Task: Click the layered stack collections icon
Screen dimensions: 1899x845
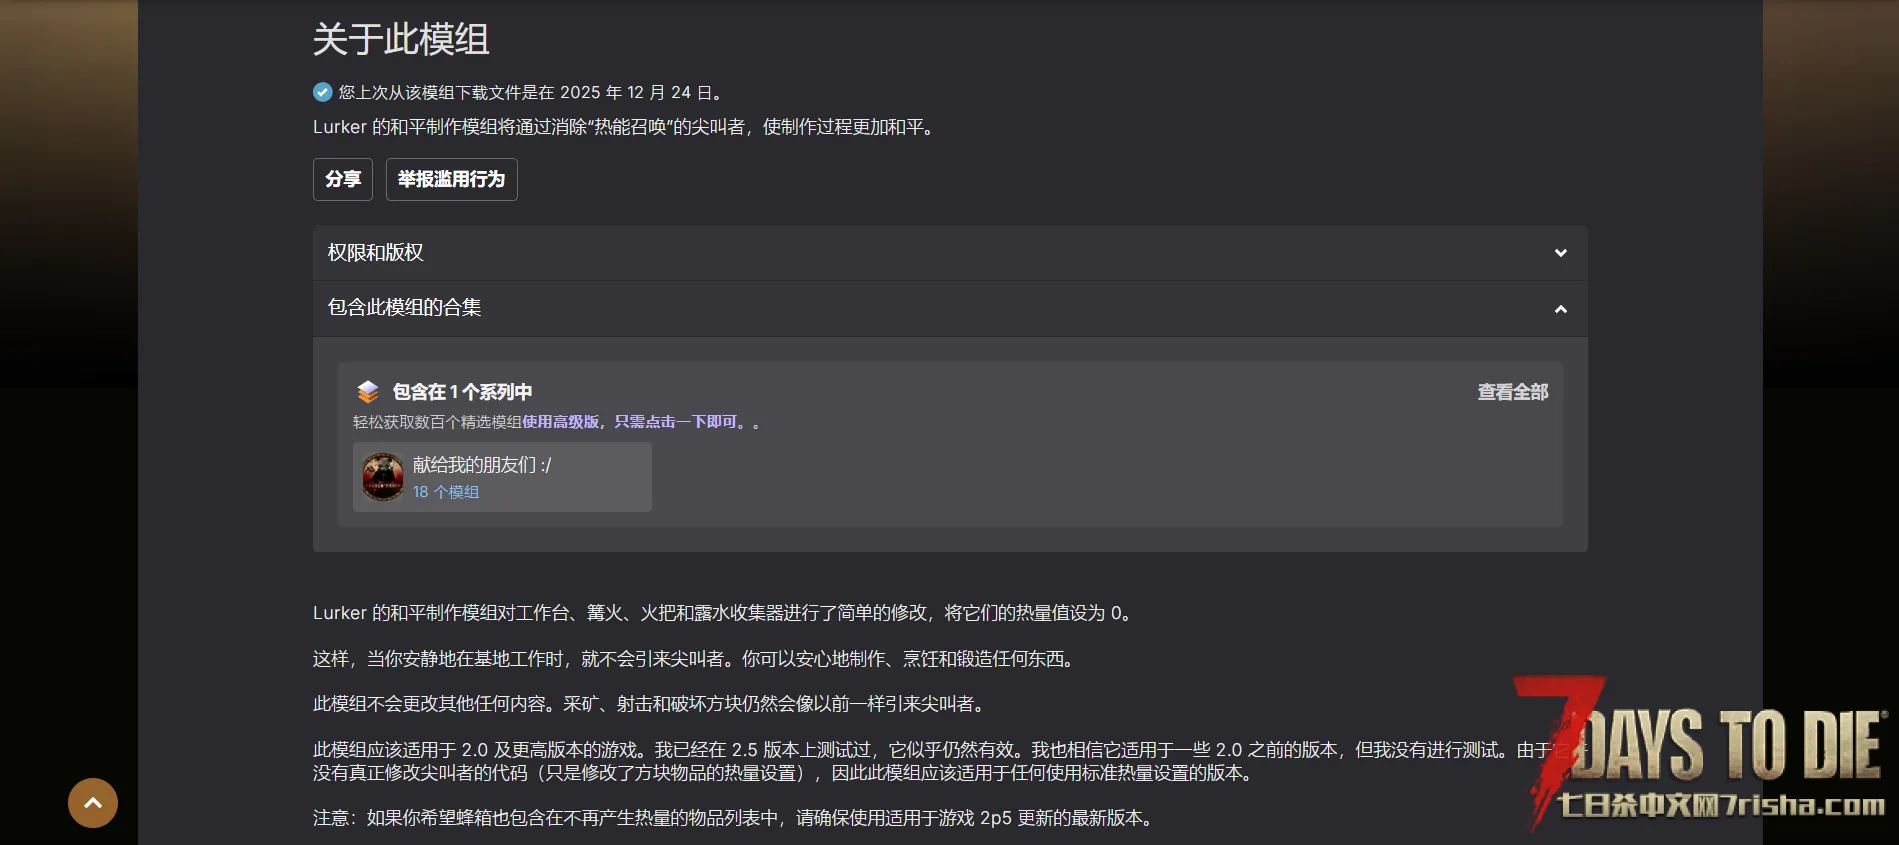Action: 368,391
